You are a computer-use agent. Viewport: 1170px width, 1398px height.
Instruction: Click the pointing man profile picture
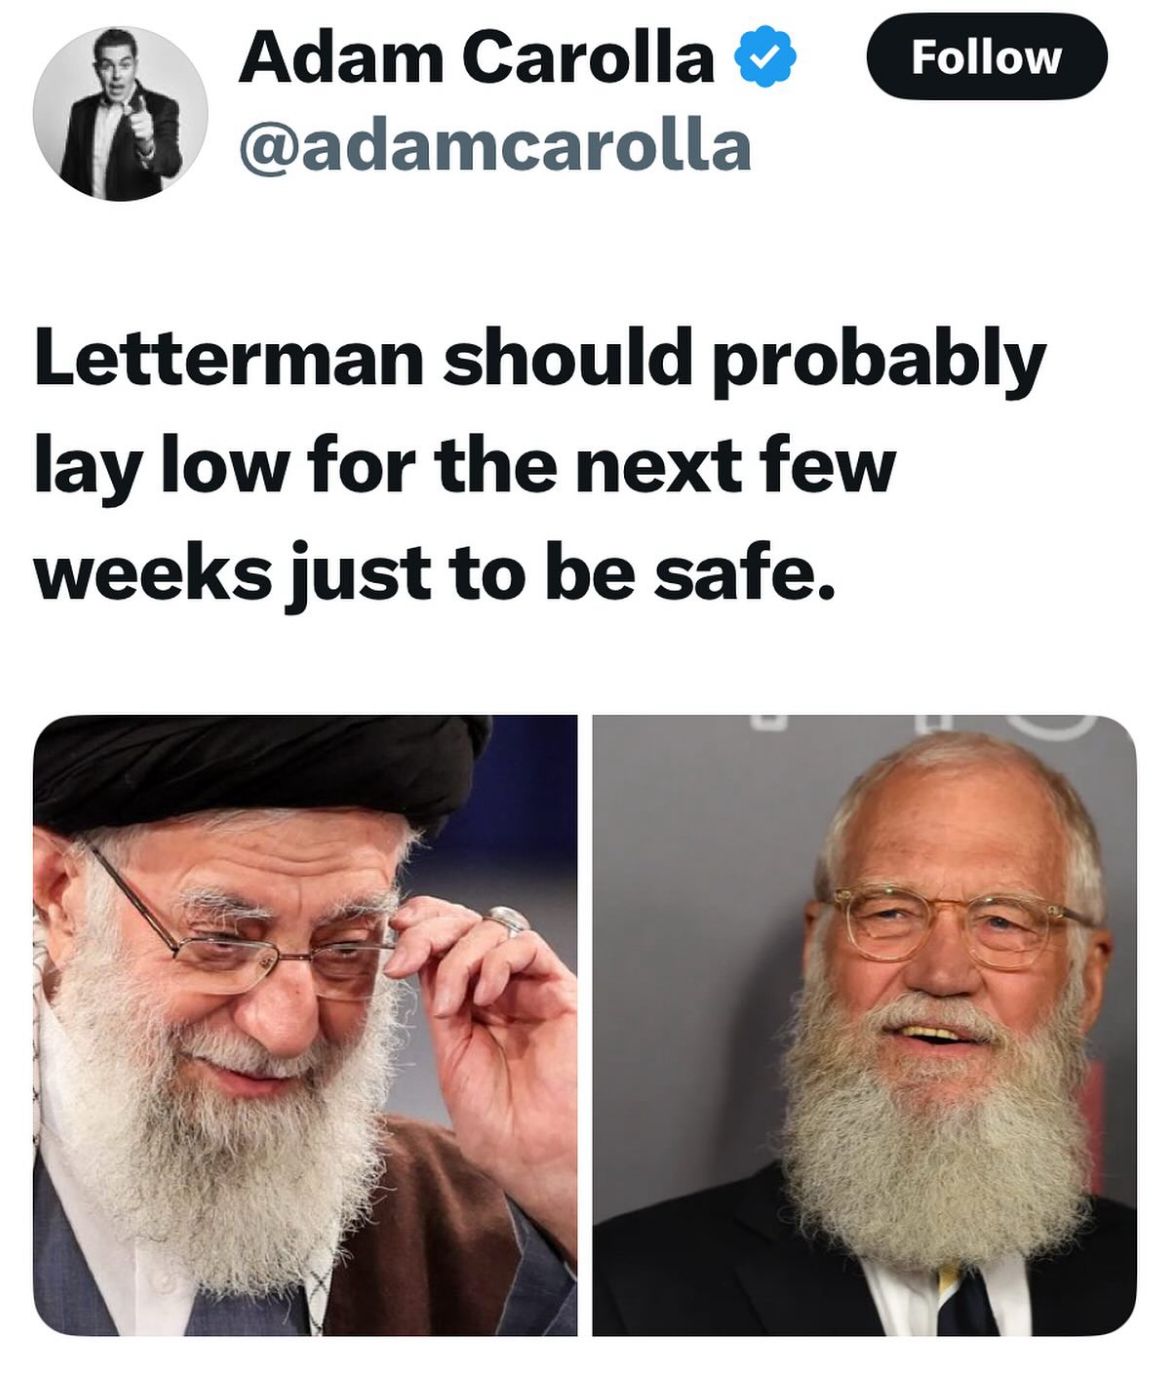120,114
